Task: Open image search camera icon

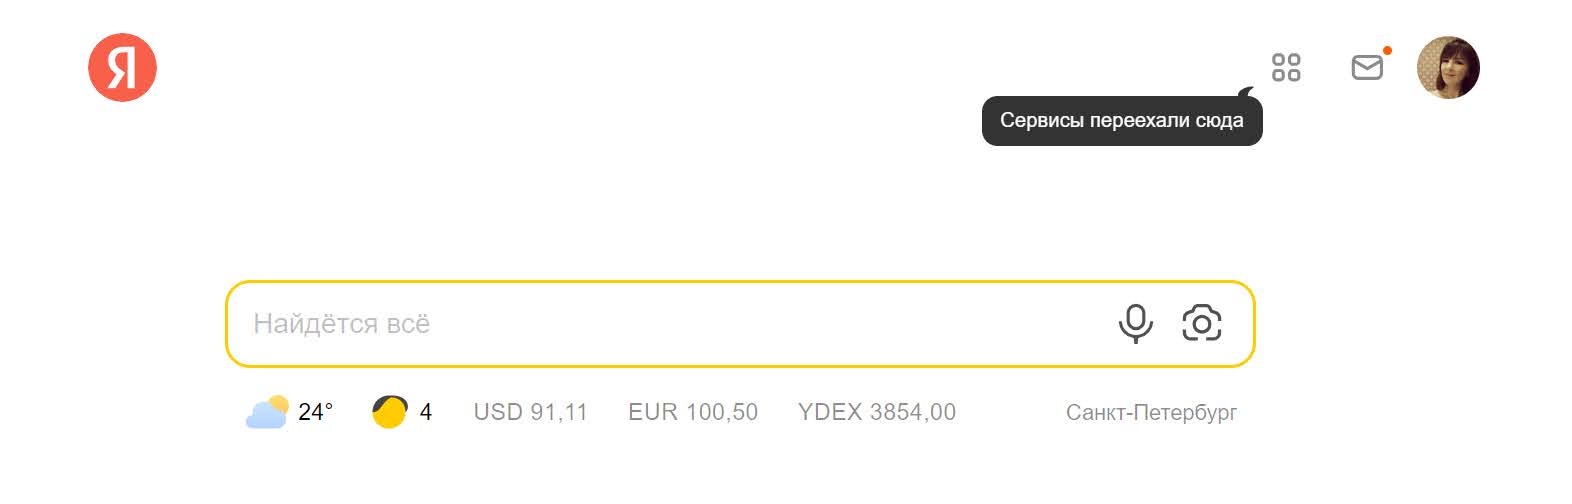Action: [1202, 323]
